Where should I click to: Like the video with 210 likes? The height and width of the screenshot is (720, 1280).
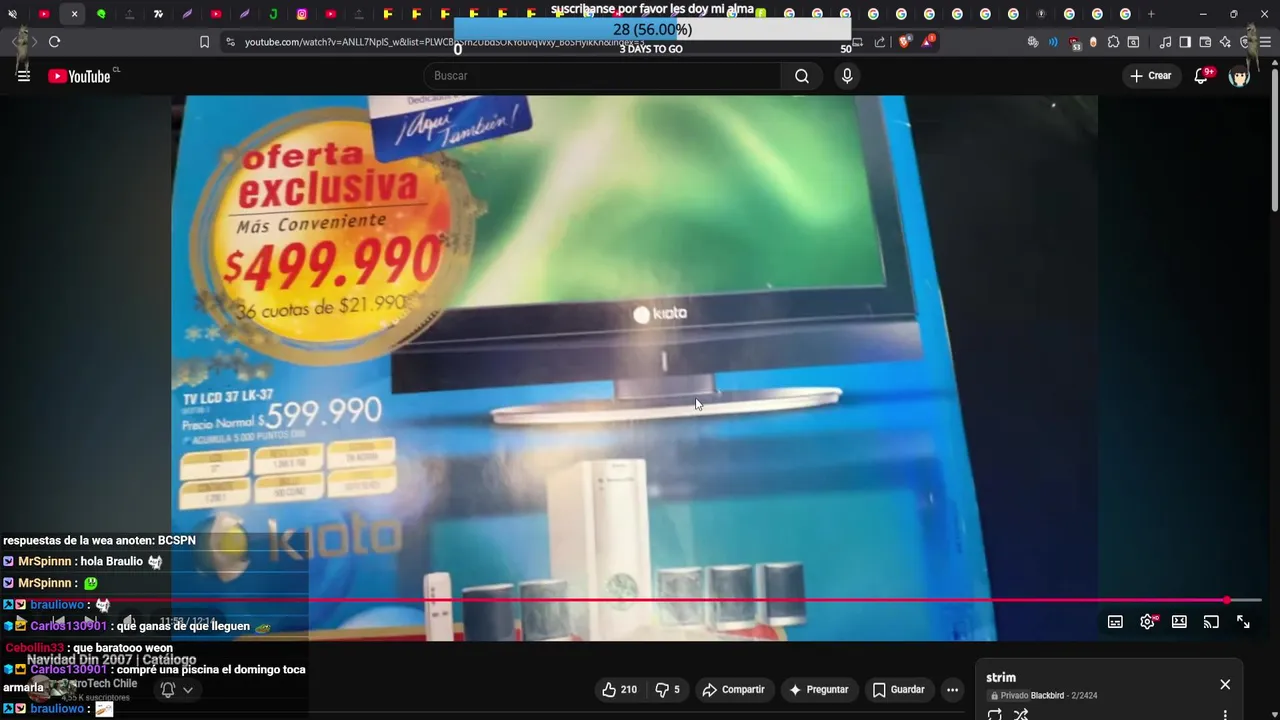(619, 689)
